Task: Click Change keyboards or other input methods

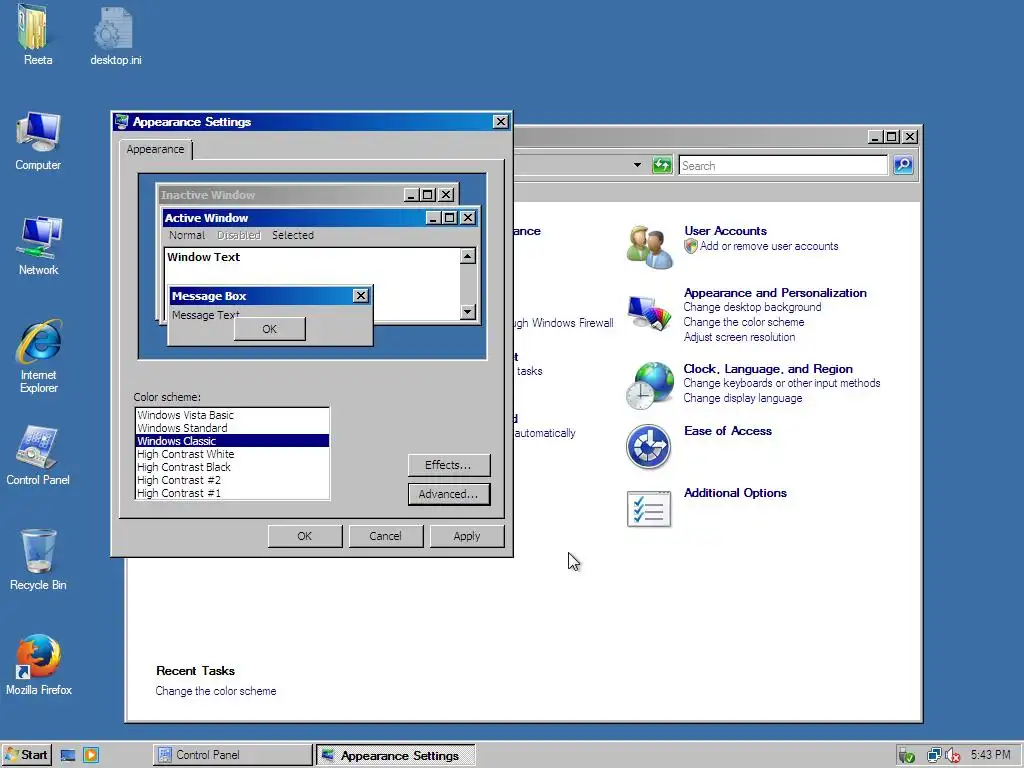Action: (x=782, y=383)
